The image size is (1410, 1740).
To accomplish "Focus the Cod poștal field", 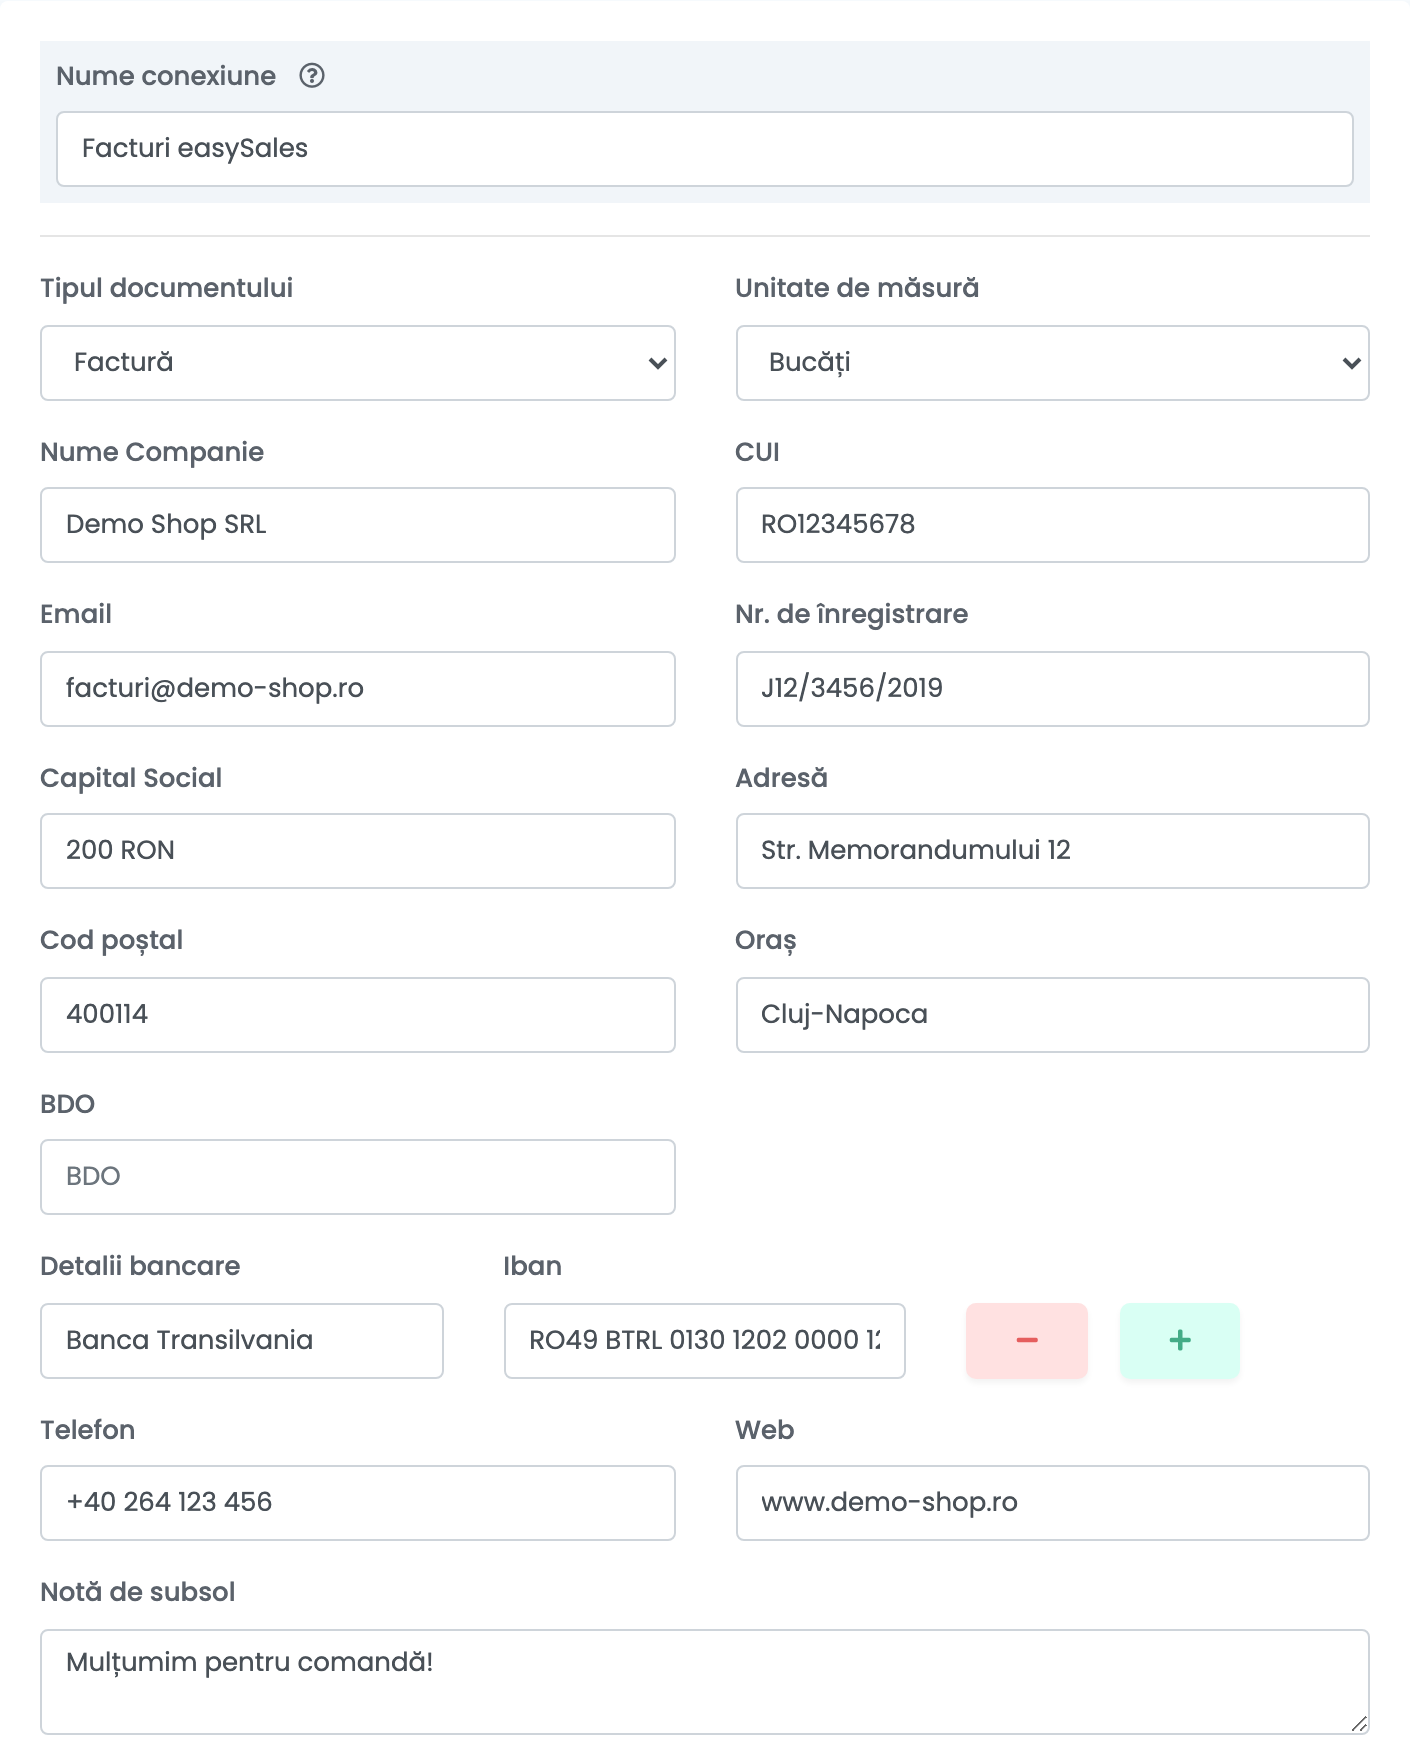I will click(358, 1015).
